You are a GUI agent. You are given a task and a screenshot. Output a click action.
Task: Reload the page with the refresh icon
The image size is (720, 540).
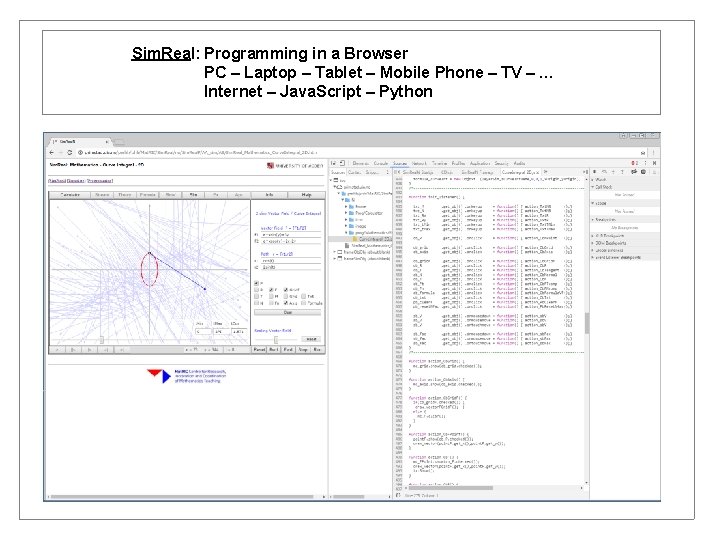(70, 152)
